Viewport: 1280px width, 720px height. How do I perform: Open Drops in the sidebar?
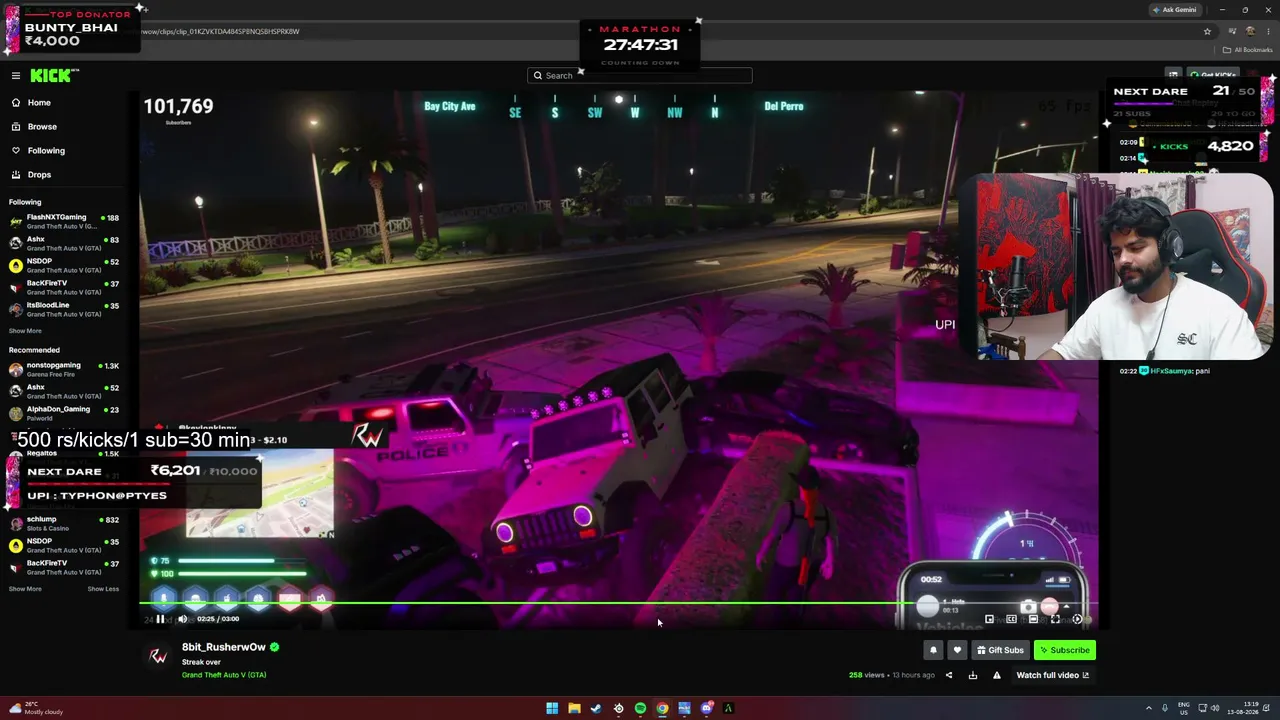pos(39,175)
